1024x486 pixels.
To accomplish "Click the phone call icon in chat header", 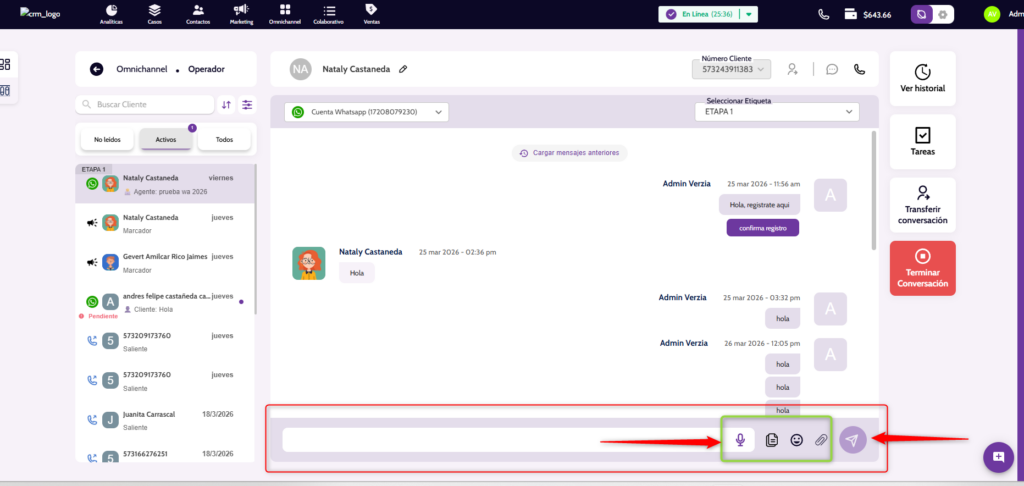I will [858, 69].
